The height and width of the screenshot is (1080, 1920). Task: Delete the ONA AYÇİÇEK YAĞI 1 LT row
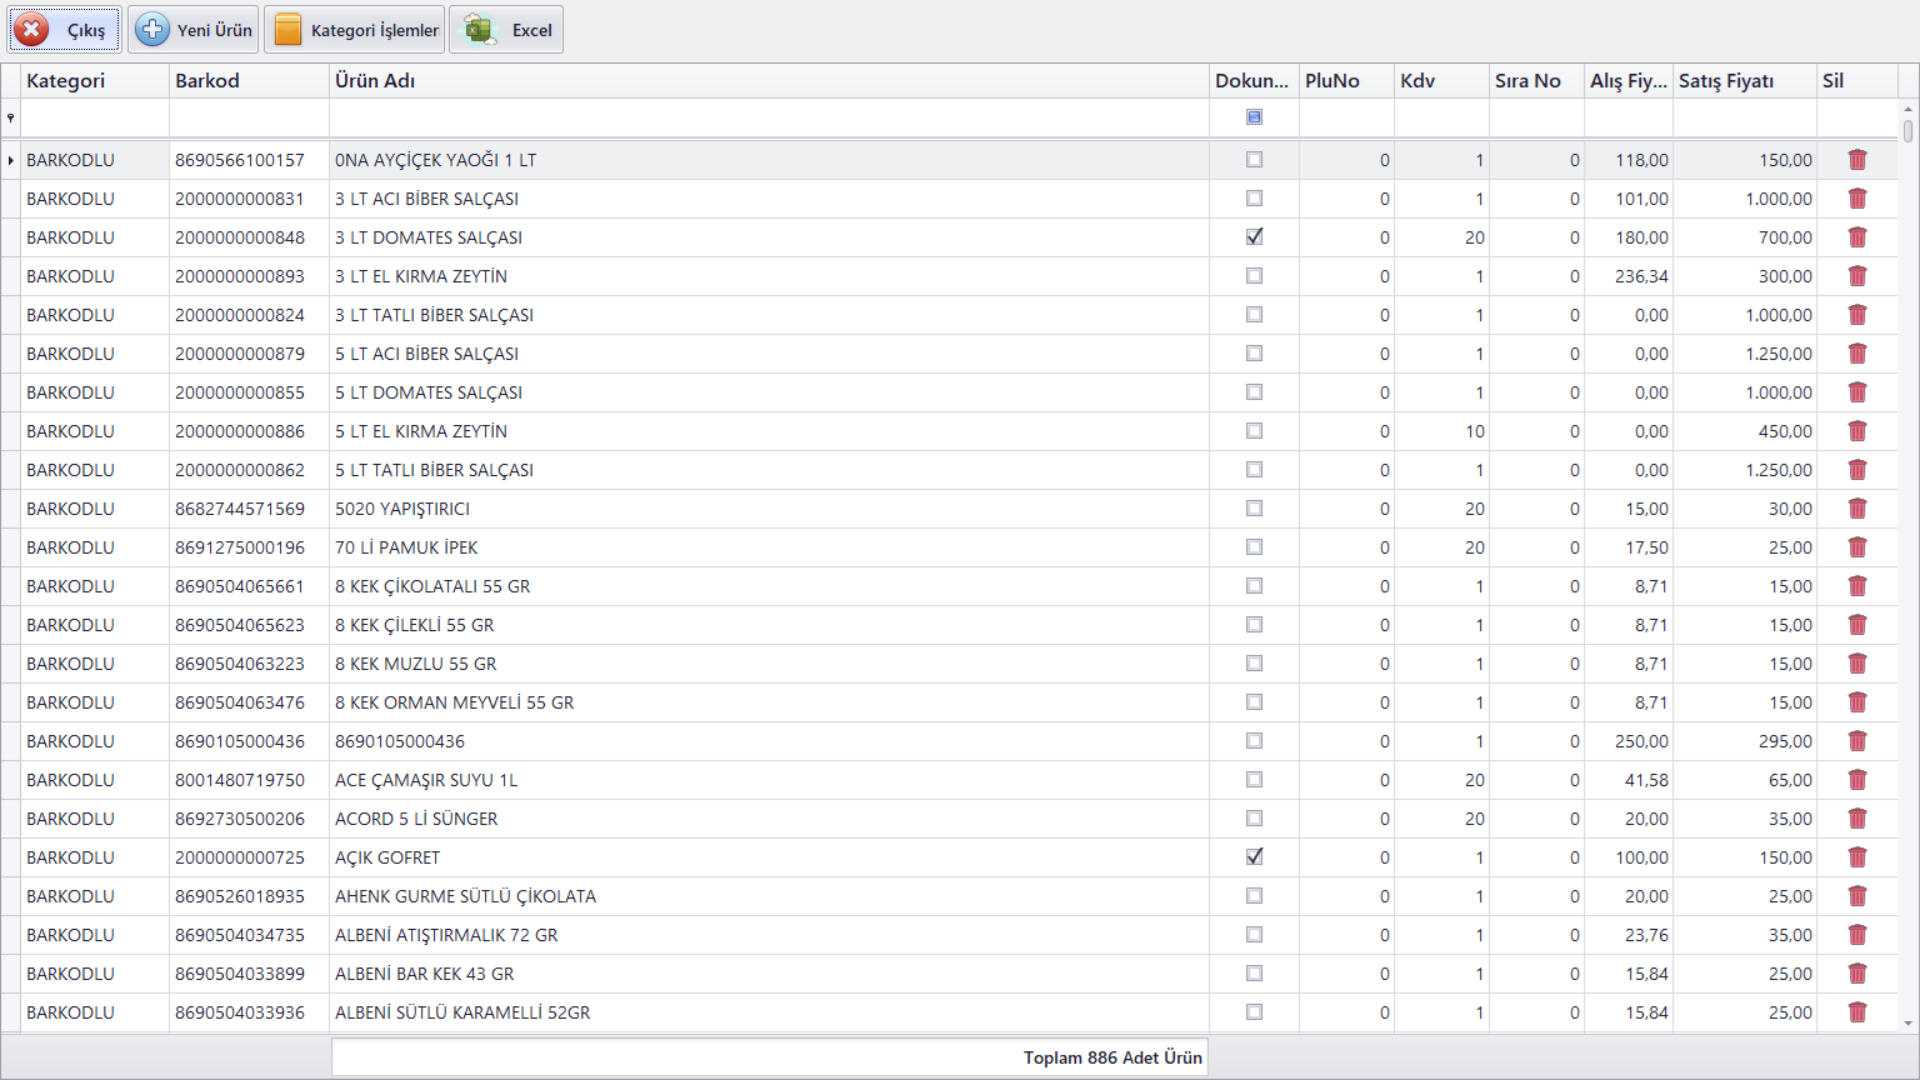[1857, 160]
